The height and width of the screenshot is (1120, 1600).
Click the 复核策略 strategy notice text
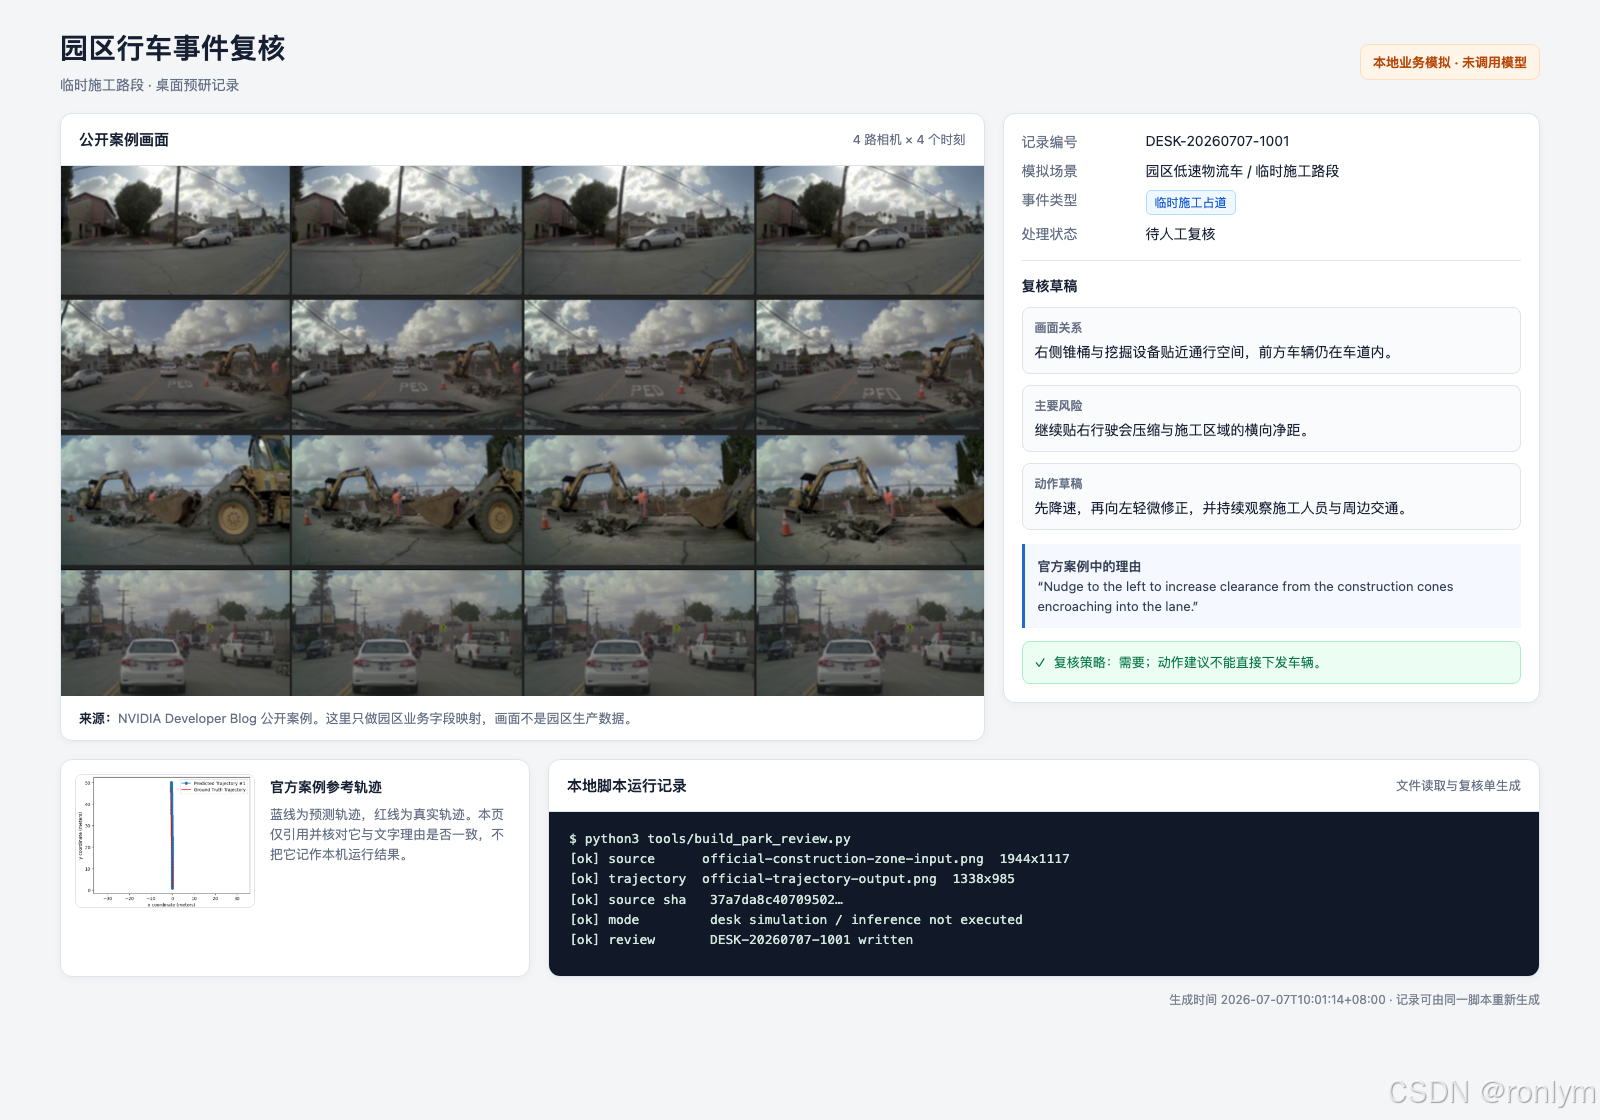pos(1190,663)
